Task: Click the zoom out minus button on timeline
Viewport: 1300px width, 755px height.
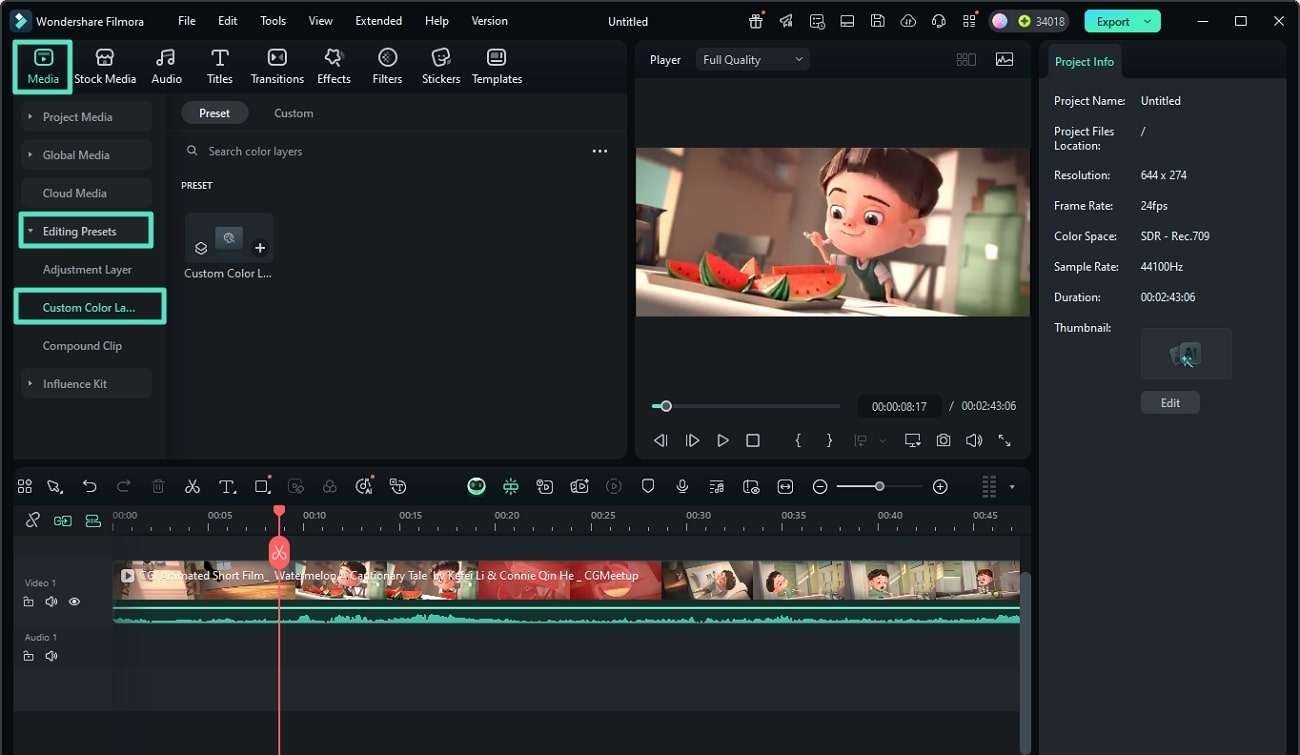Action: (x=820, y=486)
